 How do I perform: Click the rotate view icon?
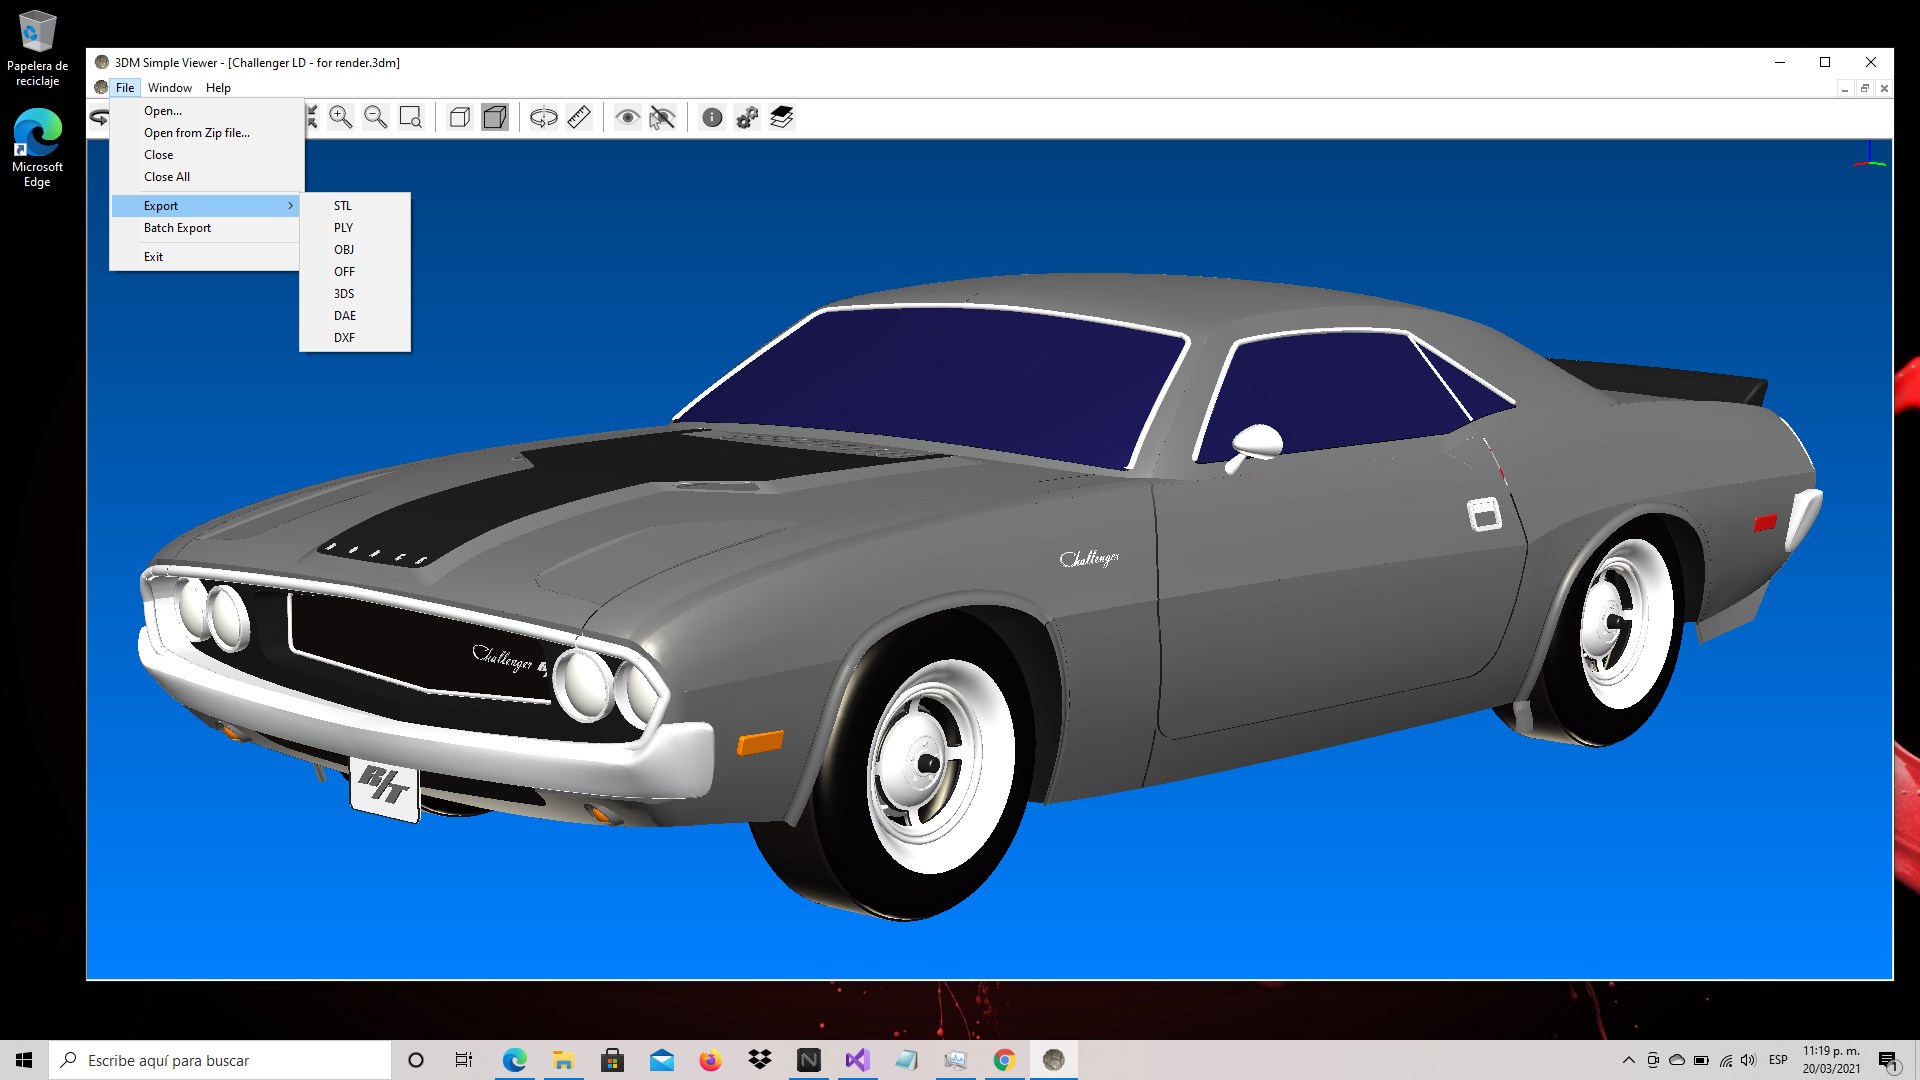coord(544,117)
